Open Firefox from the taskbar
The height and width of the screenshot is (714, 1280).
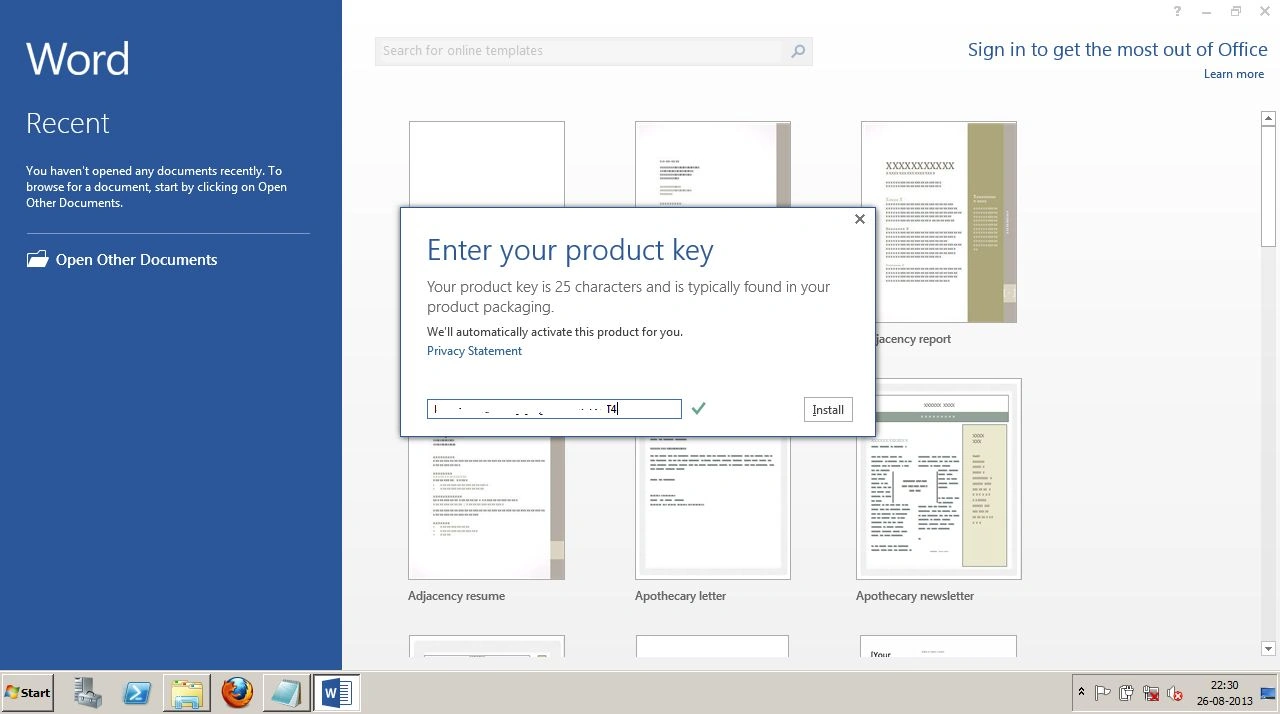pyautogui.click(x=237, y=692)
